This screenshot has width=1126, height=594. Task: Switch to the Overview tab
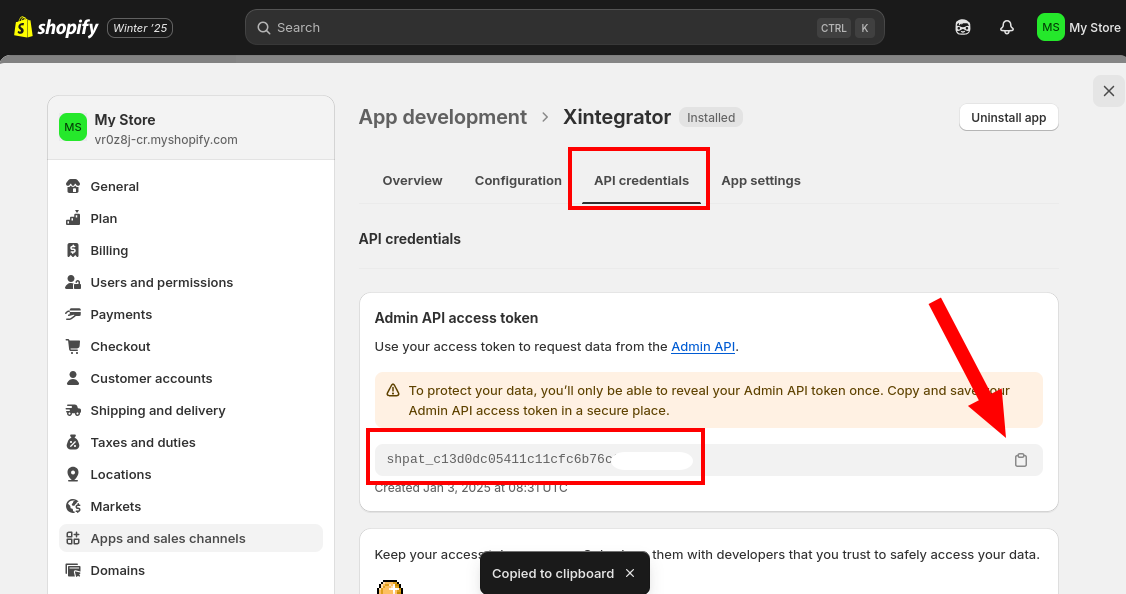click(412, 181)
